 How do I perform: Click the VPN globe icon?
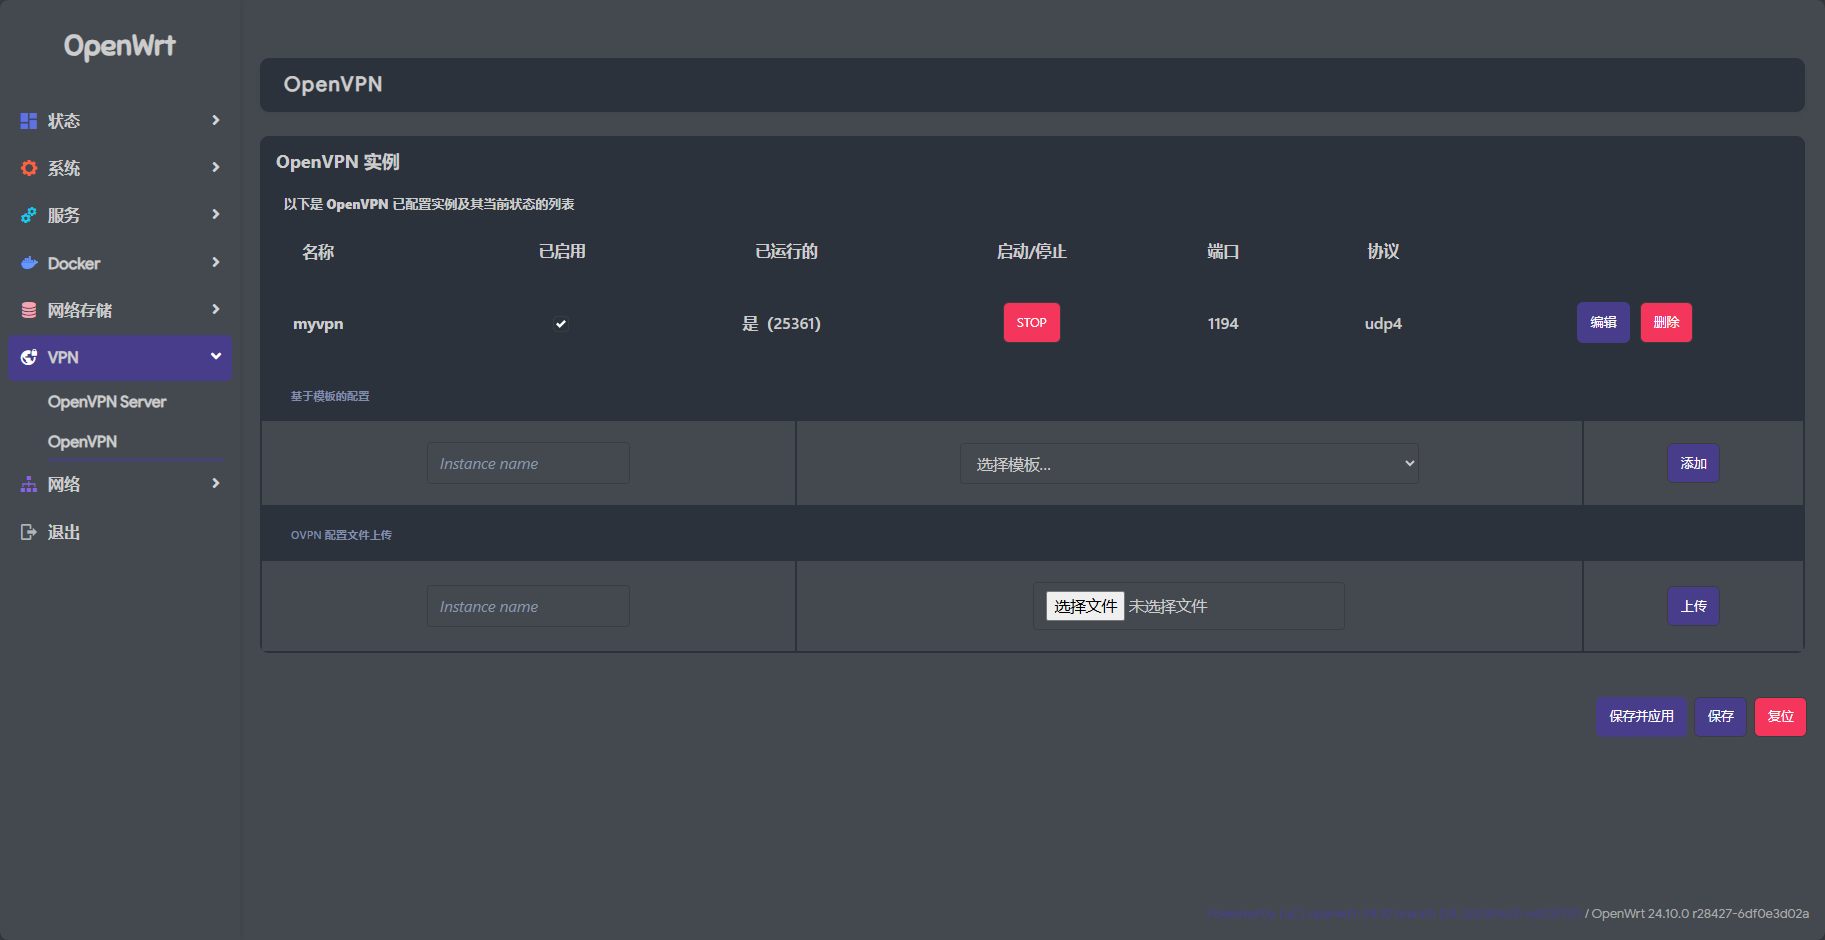[x=28, y=357]
